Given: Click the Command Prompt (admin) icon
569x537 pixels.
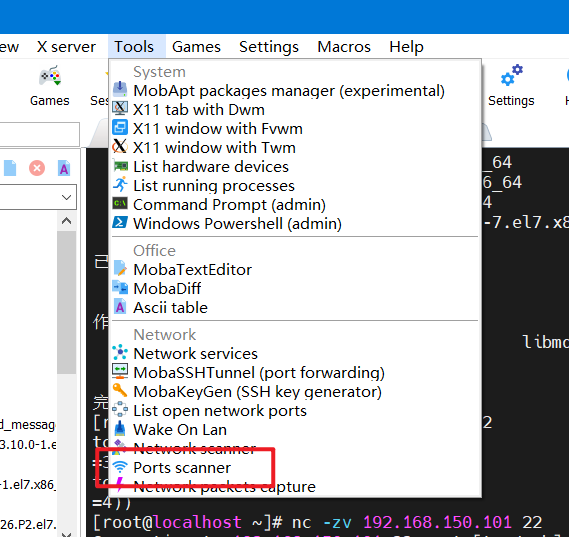Looking at the screenshot, I should 120,204.
